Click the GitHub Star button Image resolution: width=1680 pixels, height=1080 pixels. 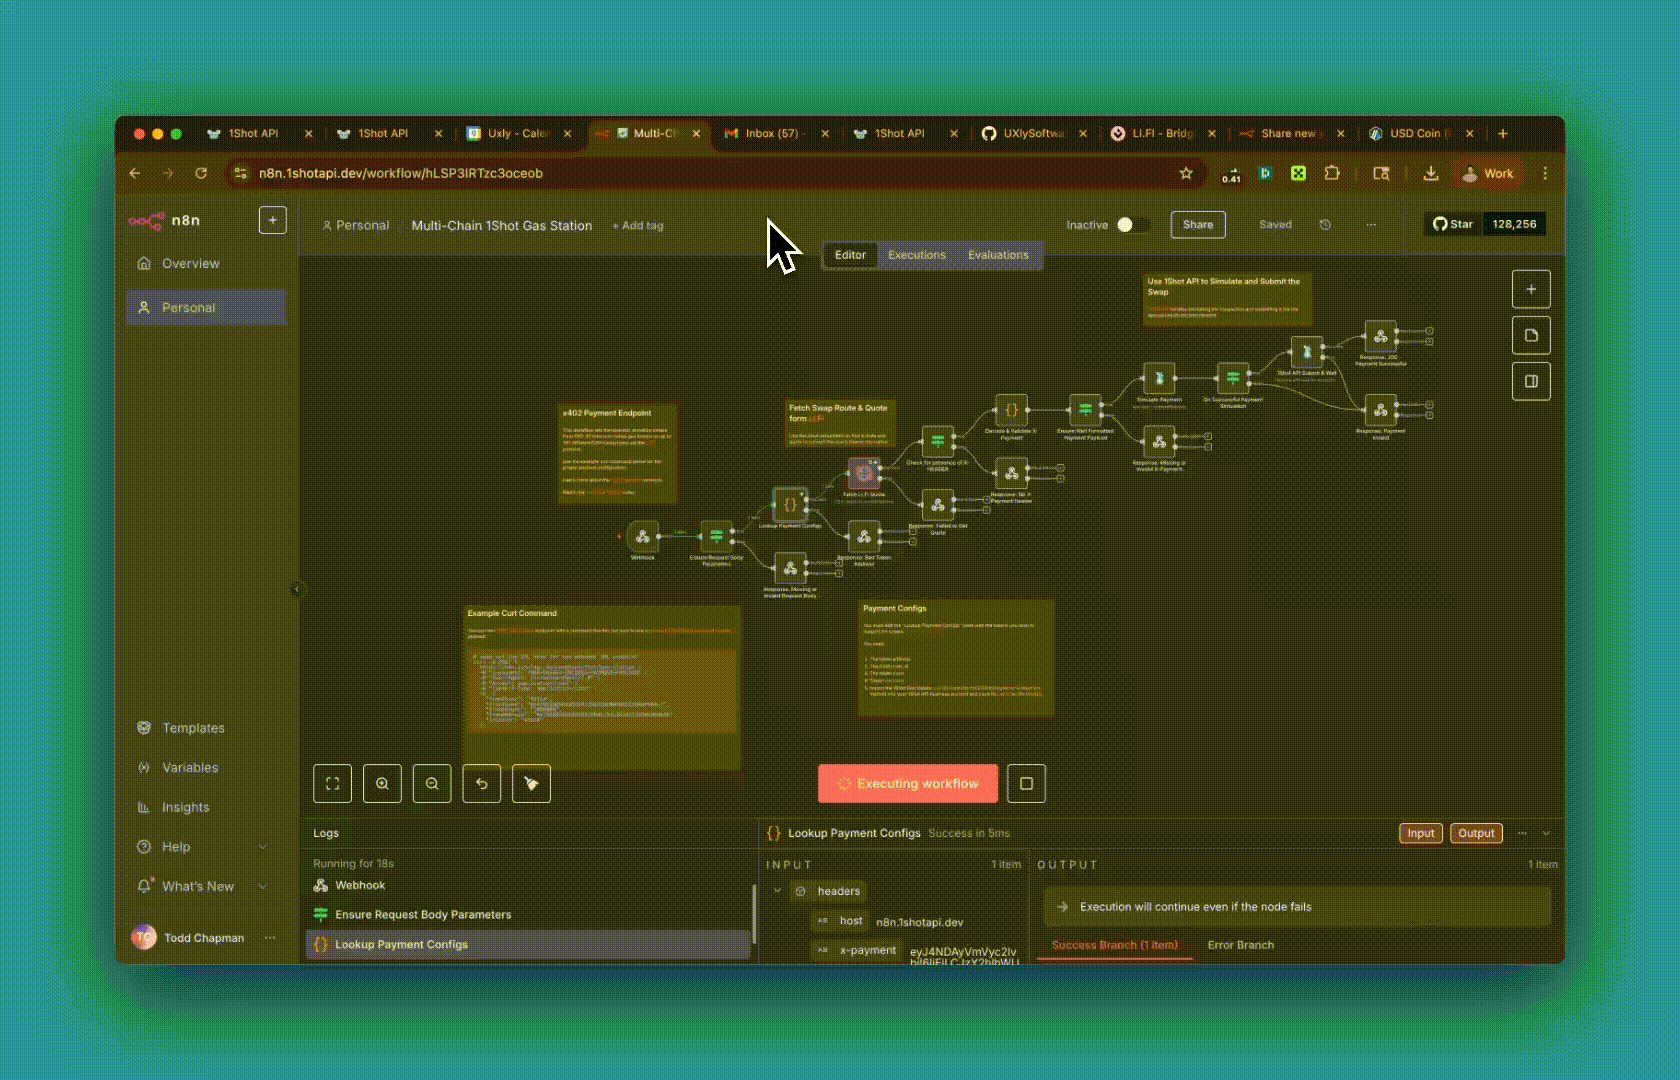[1453, 224]
